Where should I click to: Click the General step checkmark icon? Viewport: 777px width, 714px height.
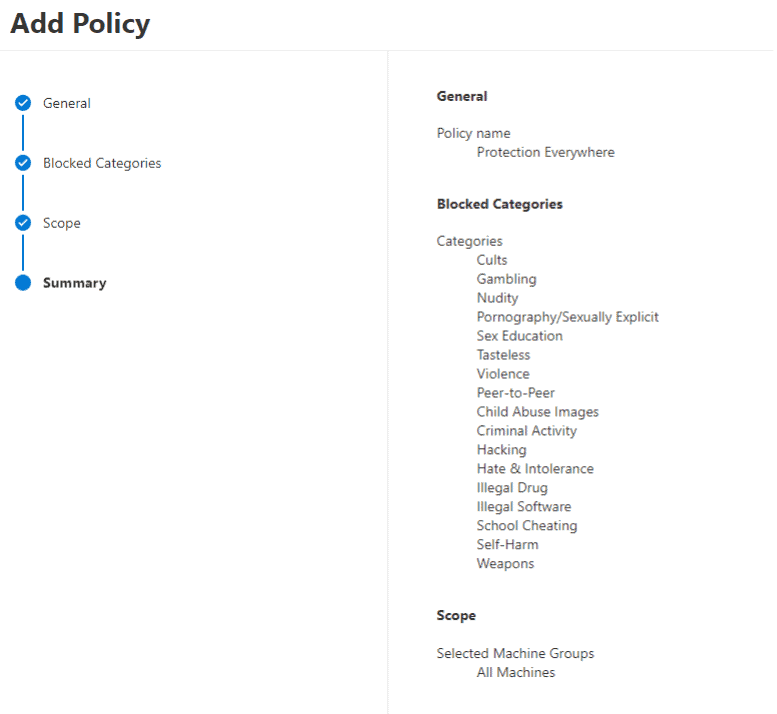pyautogui.click(x=23, y=103)
